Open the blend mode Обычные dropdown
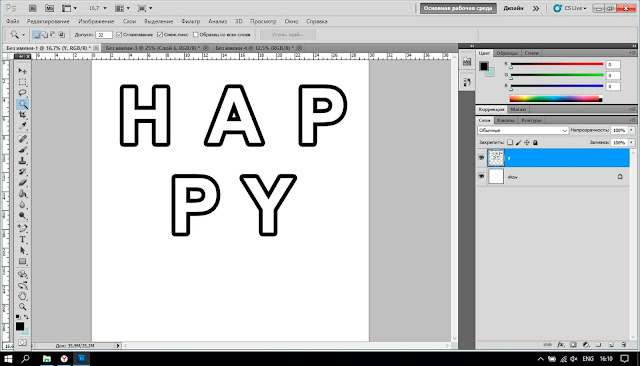This screenshot has width=640, height=366. (523, 131)
